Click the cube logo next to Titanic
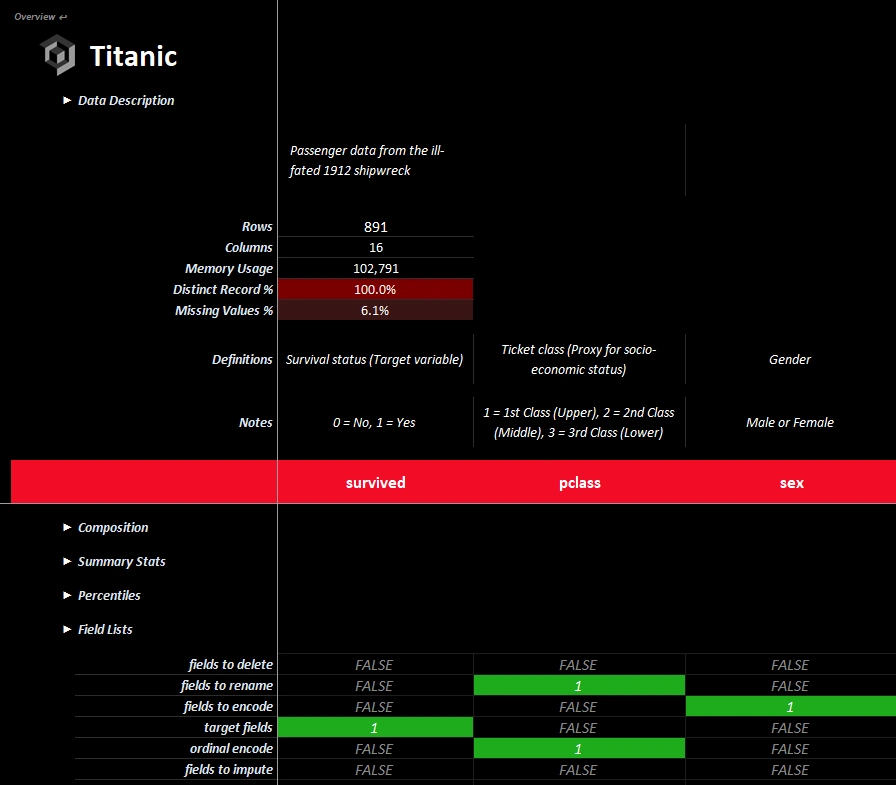 [59, 55]
